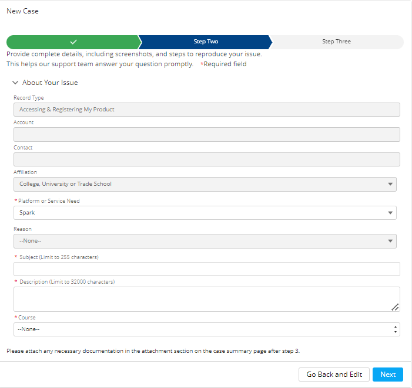The width and height of the screenshot is (412, 388).
Task: Click the completed Step One checkmark
Action: click(73, 42)
